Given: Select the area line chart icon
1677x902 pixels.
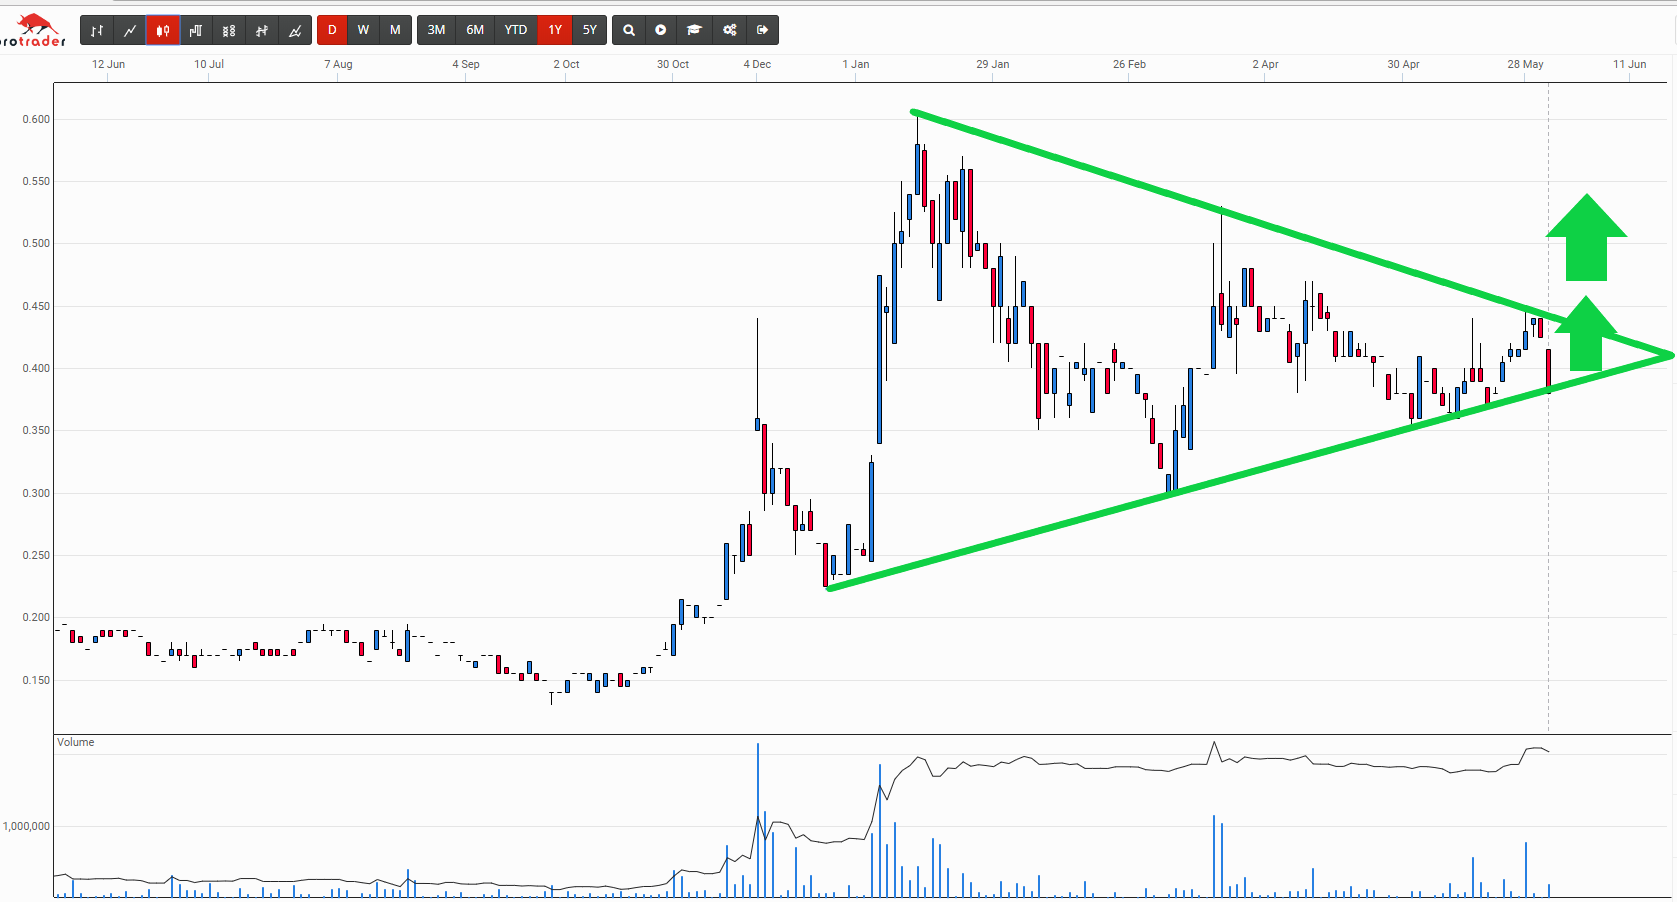Looking at the screenshot, I should point(295,30).
